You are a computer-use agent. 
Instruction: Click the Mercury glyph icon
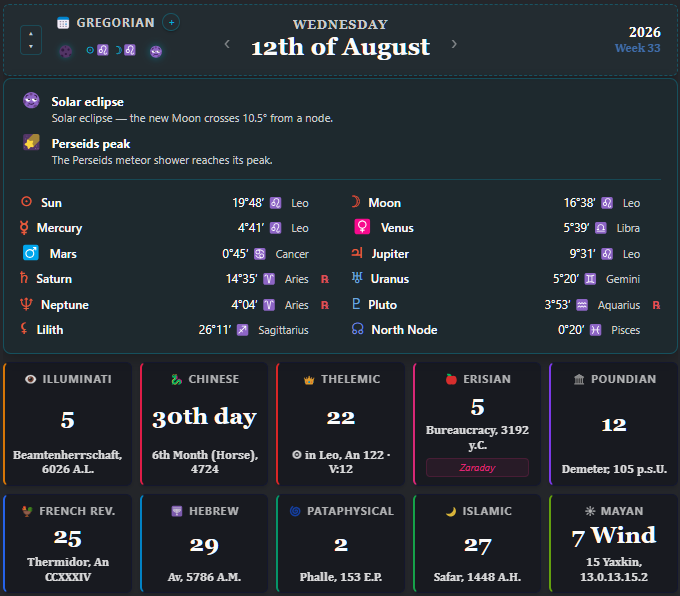tap(24, 228)
